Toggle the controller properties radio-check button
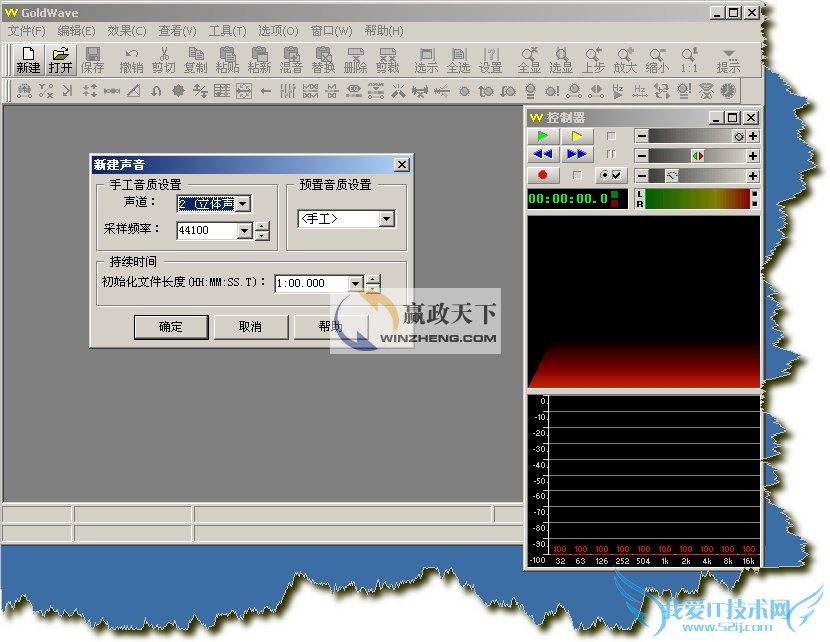 (x=609, y=175)
